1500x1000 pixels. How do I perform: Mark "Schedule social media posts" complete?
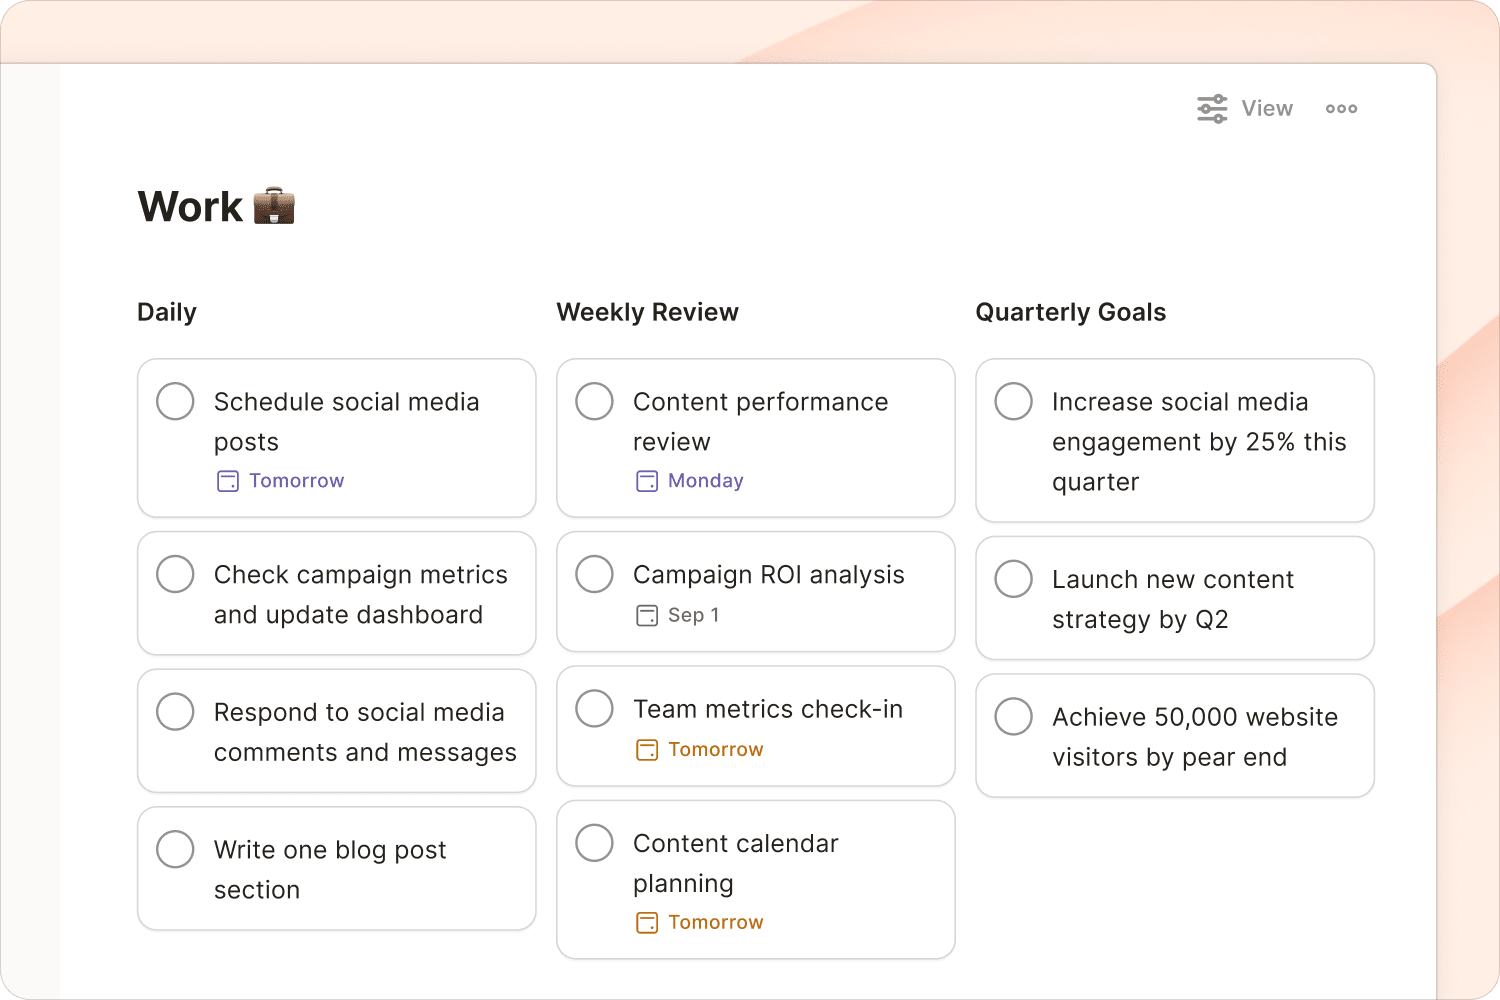(x=175, y=401)
